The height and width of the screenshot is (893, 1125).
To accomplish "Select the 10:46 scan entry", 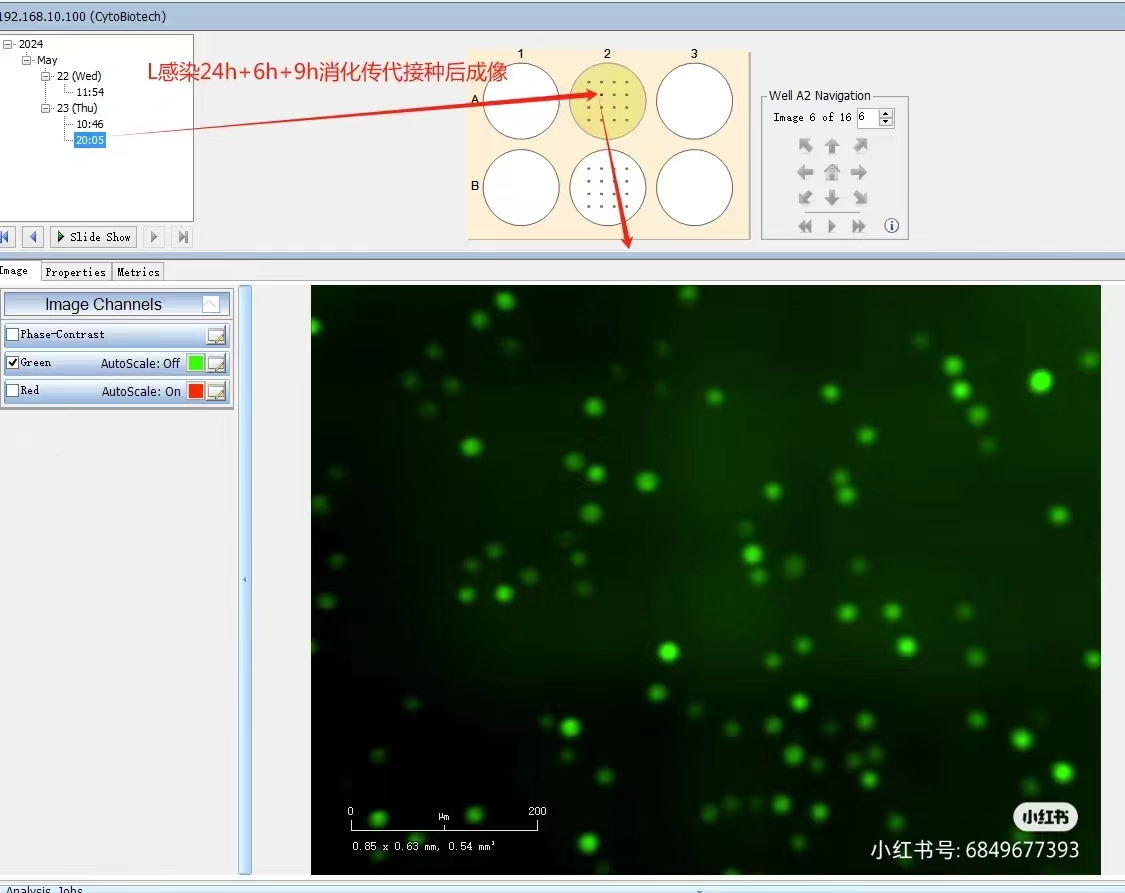I will (90, 124).
